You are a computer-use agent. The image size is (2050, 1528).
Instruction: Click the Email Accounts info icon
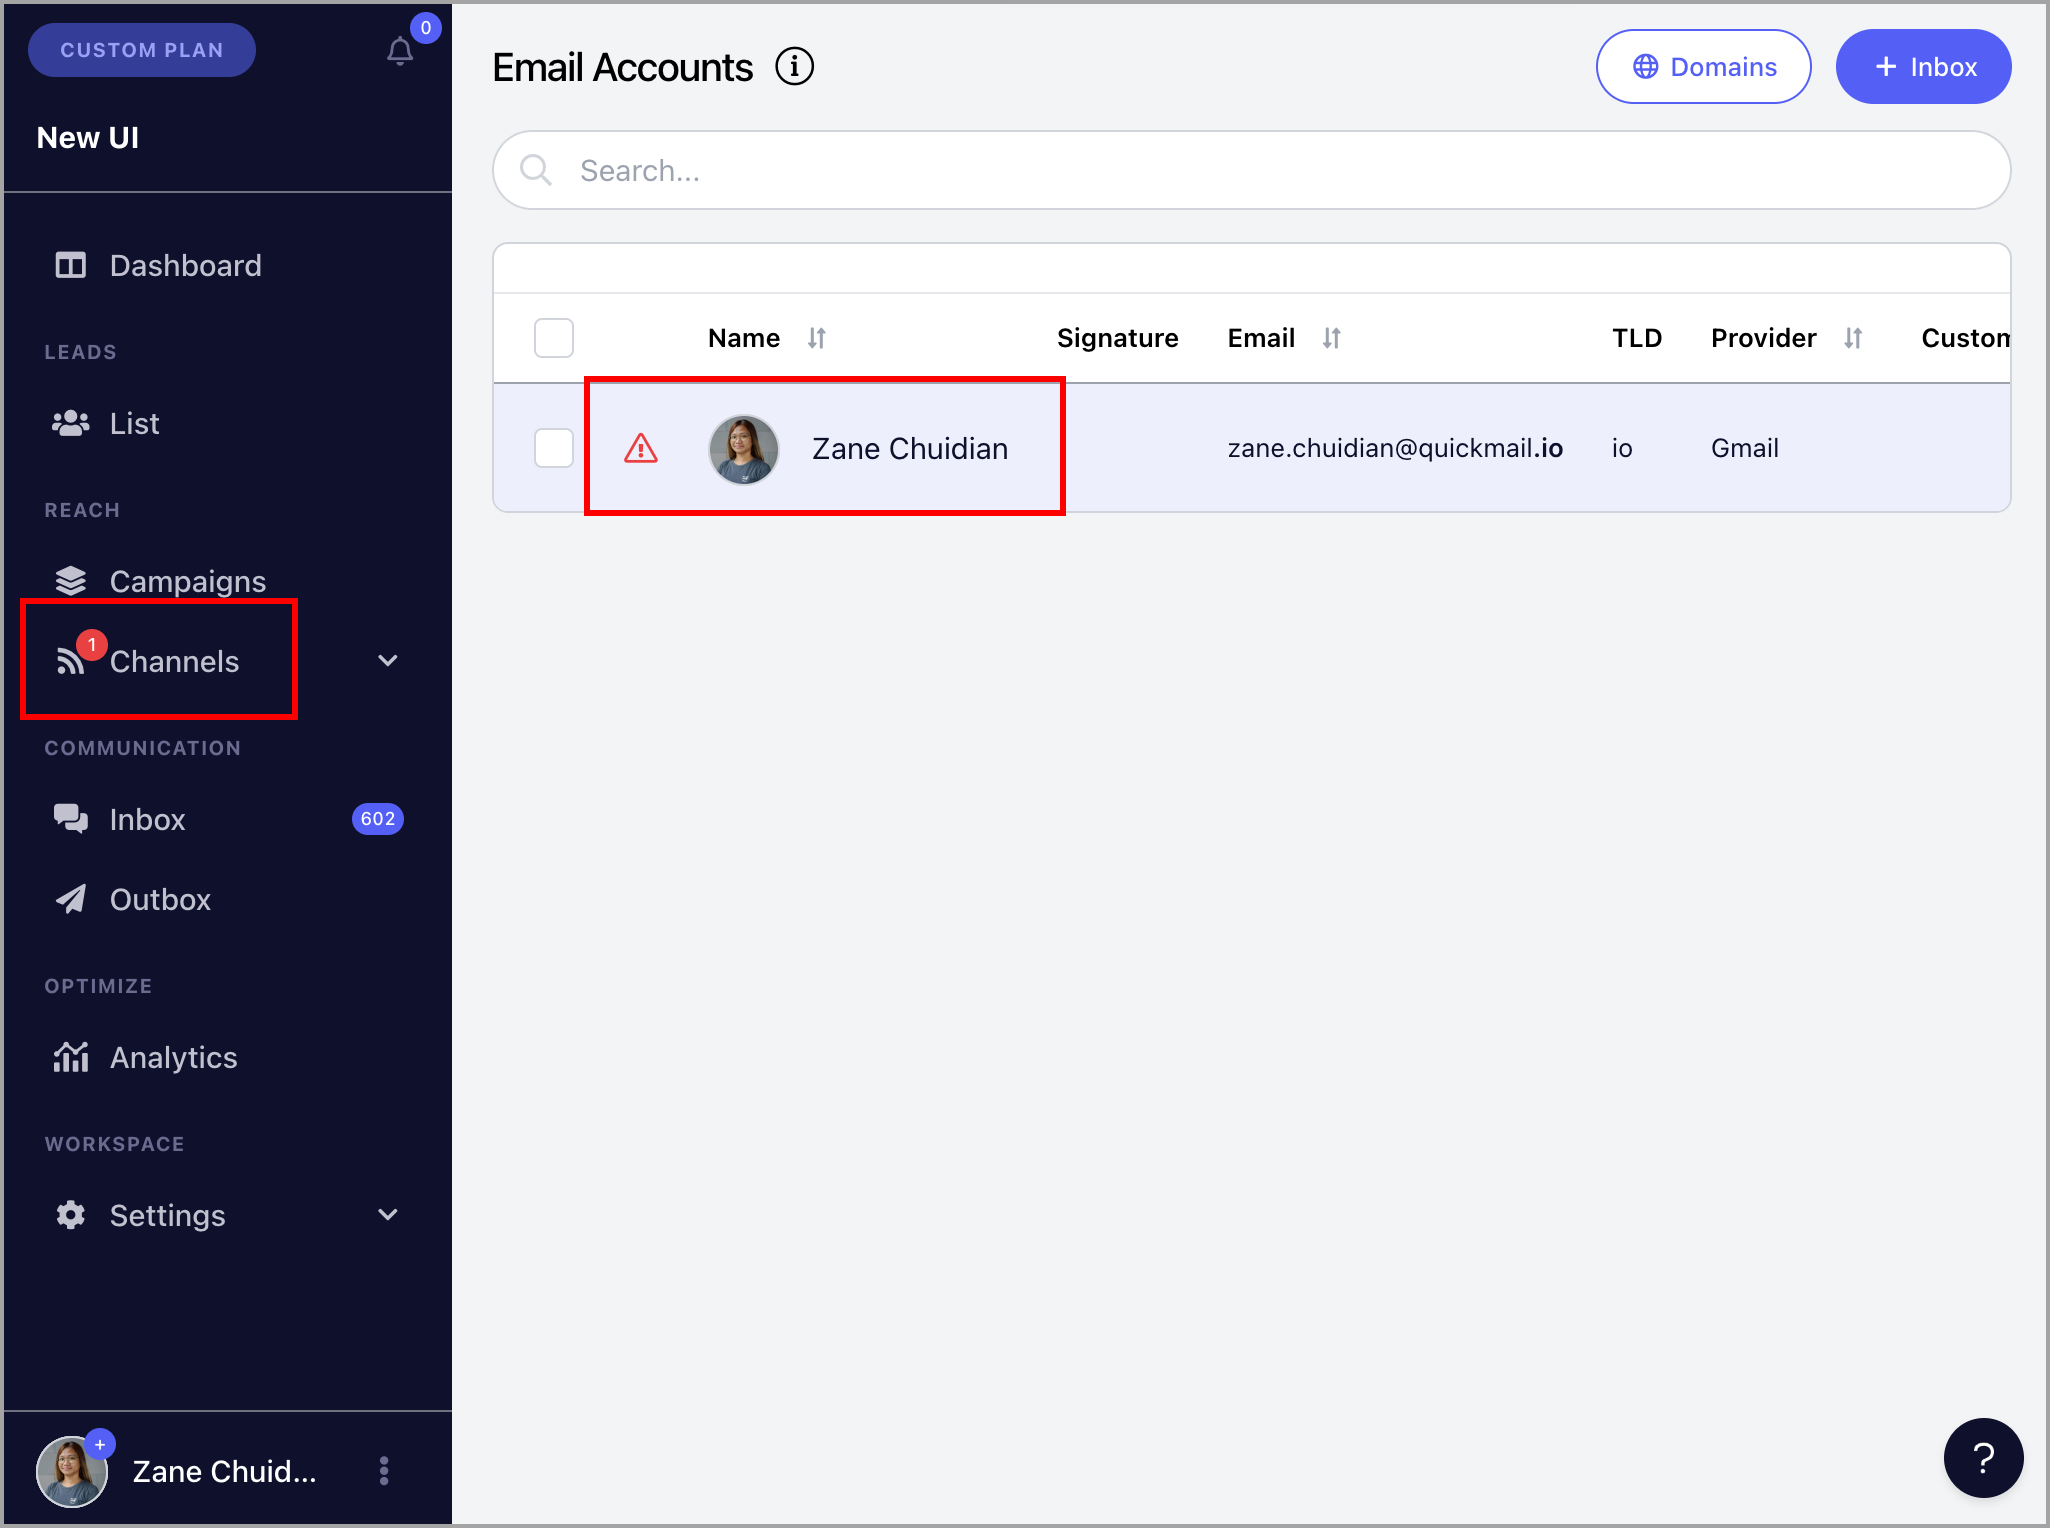point(795,67)
